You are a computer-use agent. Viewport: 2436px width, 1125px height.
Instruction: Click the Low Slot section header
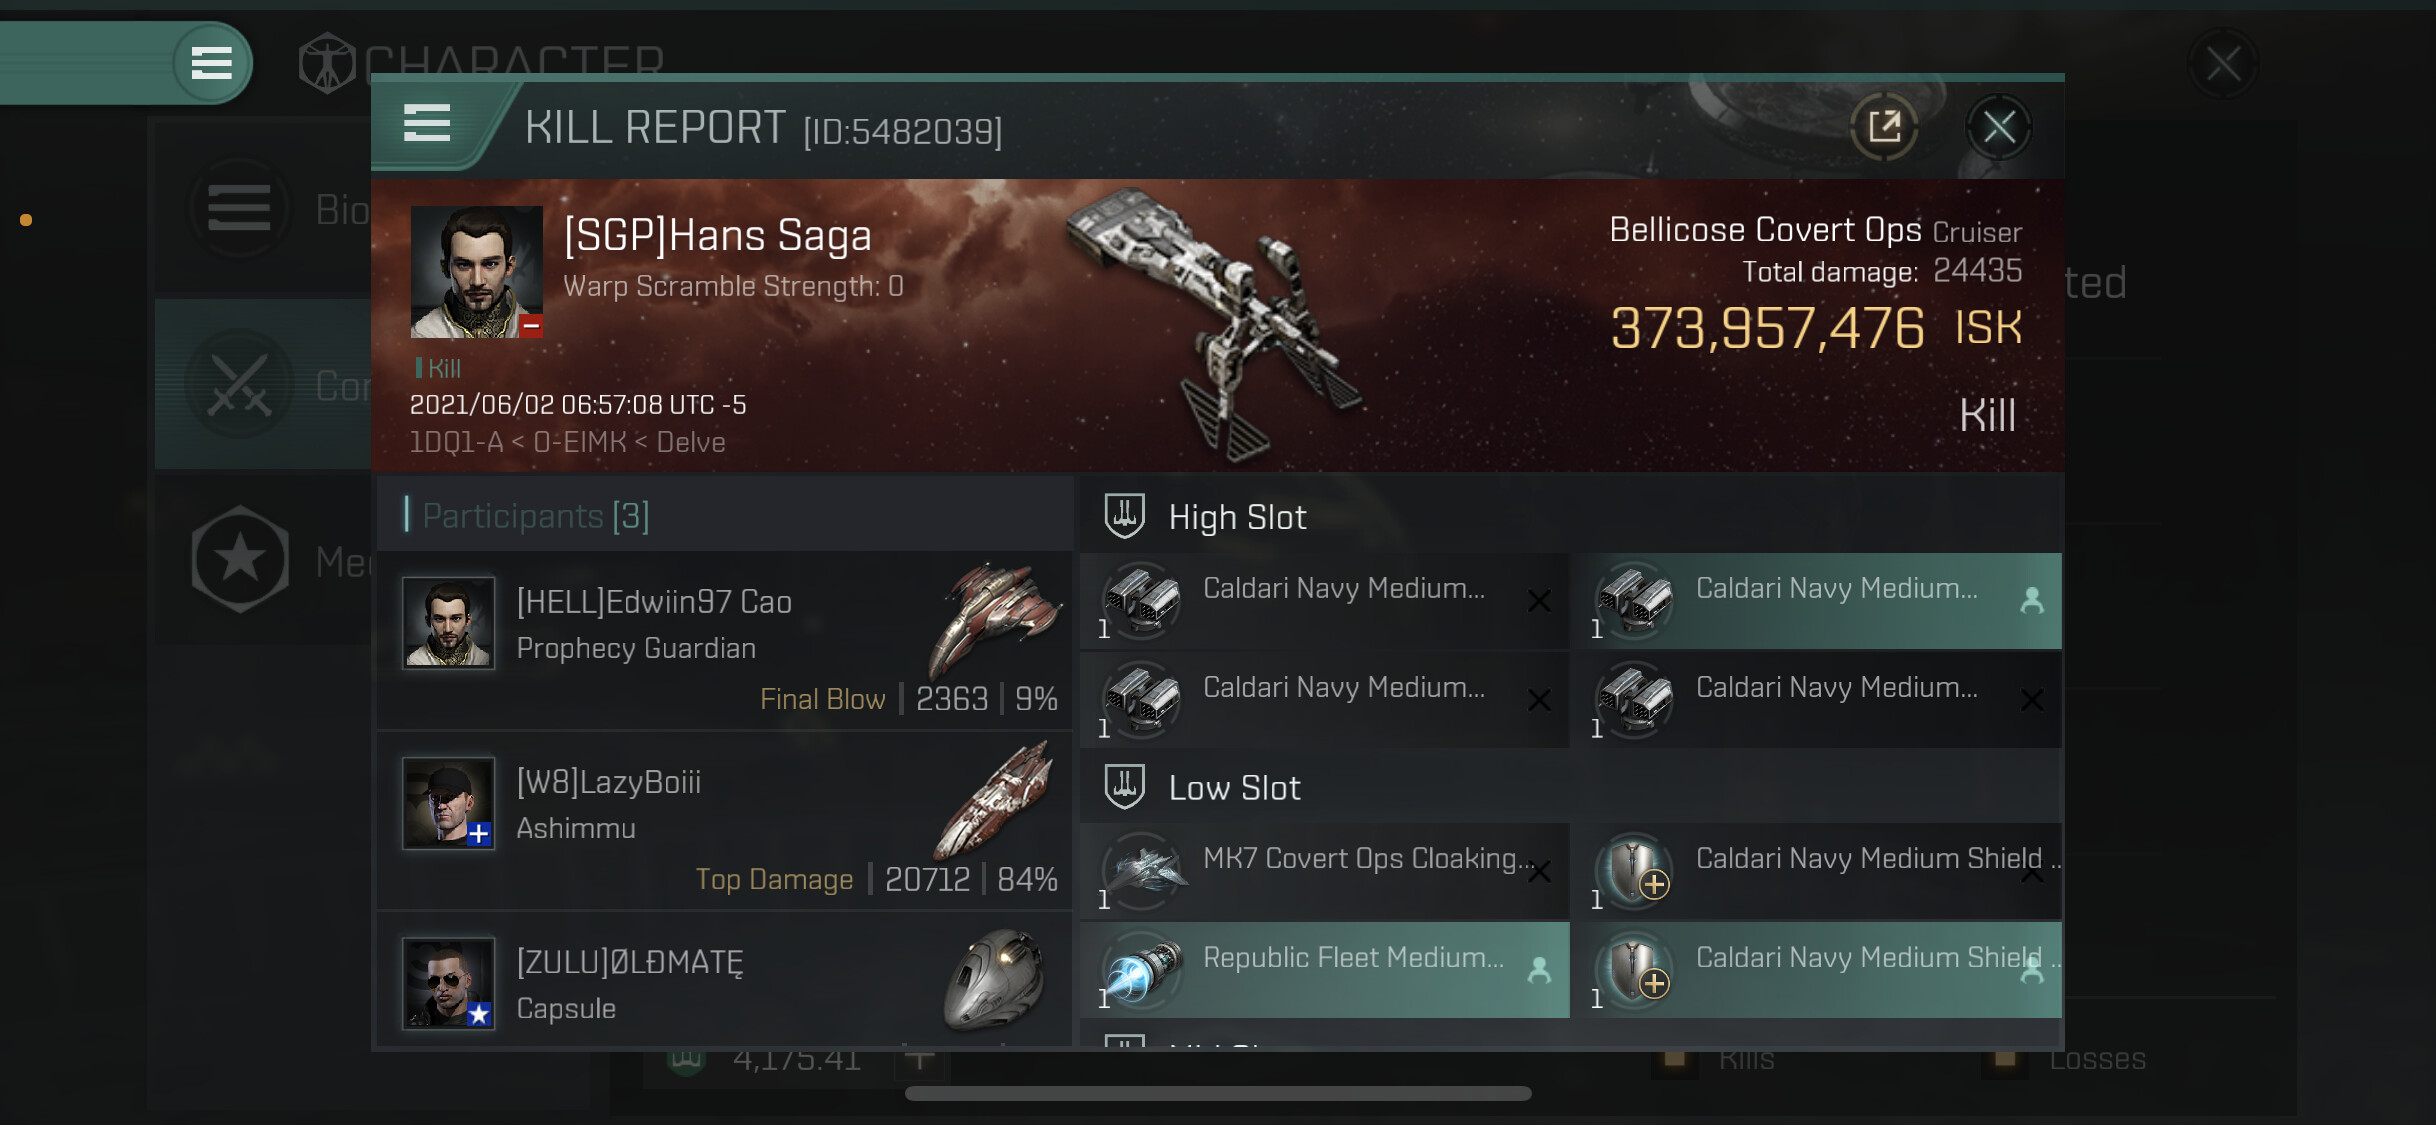pyautogui.click(x=1234, y=788)
